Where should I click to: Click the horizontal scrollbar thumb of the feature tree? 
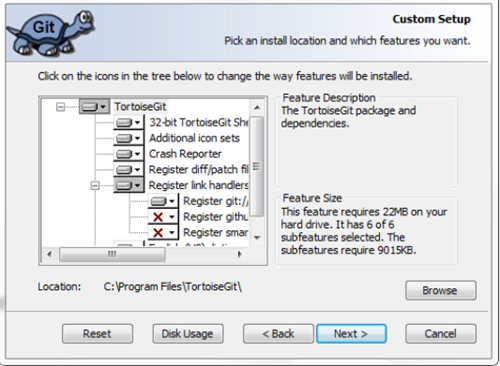point(112,254)
